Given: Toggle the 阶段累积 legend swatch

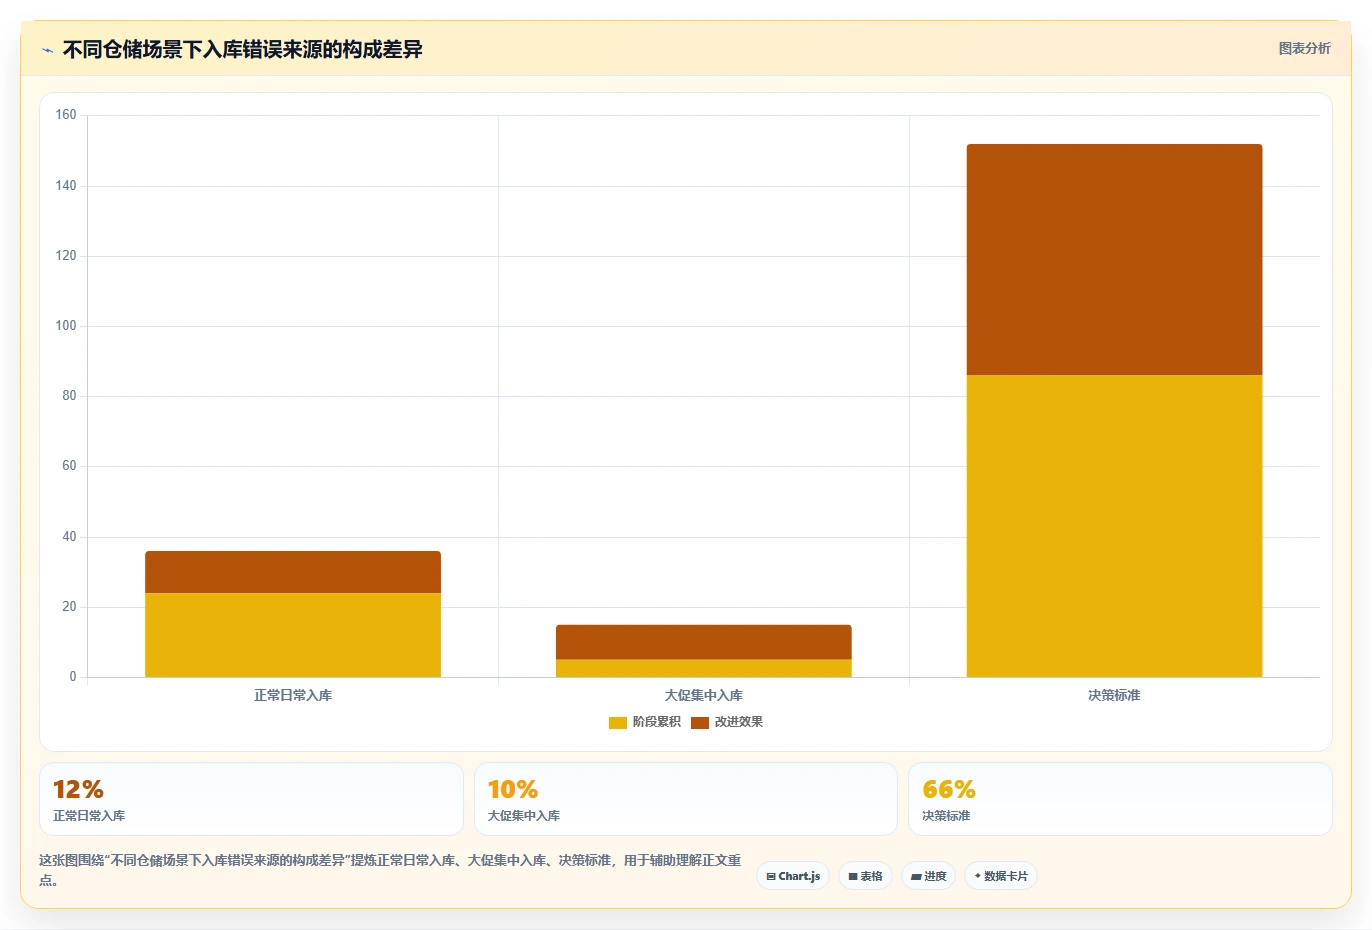Looking at the screenshot, I should point(617,722).
